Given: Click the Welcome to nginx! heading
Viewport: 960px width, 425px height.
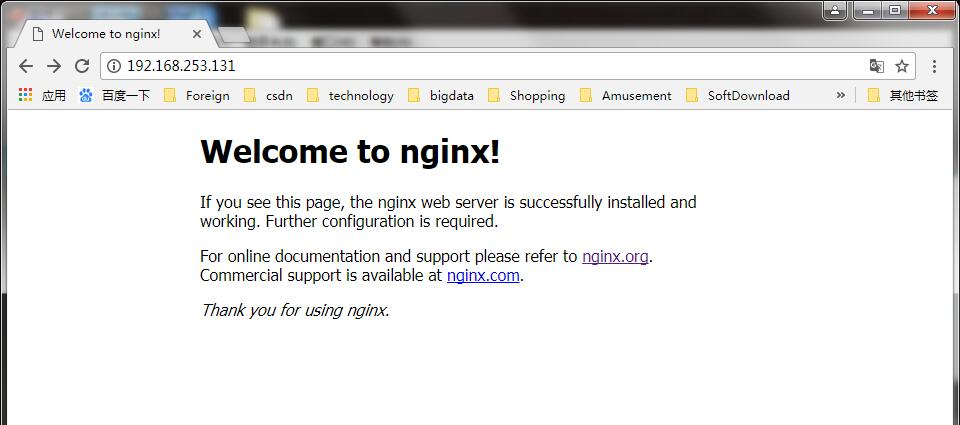Looking at the screenshot, I should click(350, 151).
